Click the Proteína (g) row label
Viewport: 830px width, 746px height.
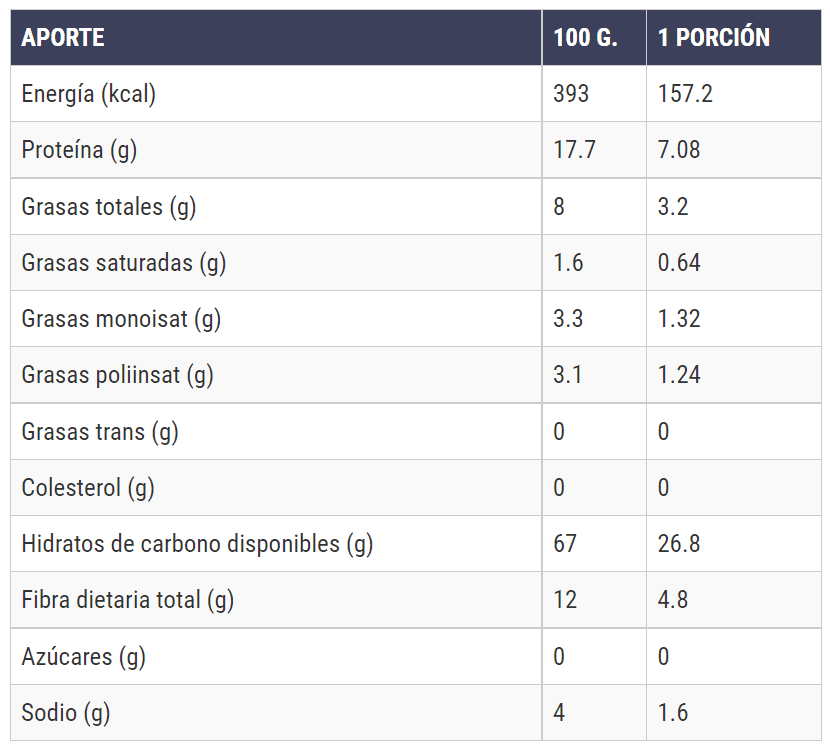coord(79,150)
